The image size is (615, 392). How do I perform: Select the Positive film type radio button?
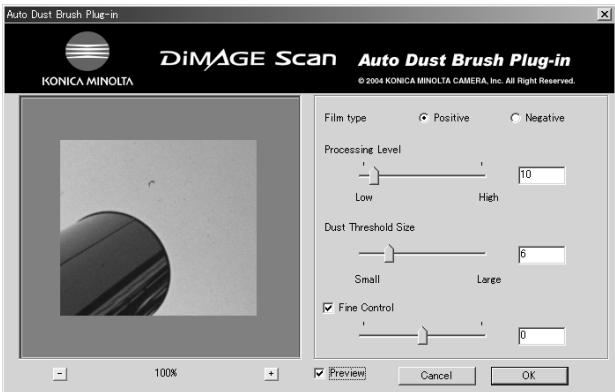click(x=424, y=118)
